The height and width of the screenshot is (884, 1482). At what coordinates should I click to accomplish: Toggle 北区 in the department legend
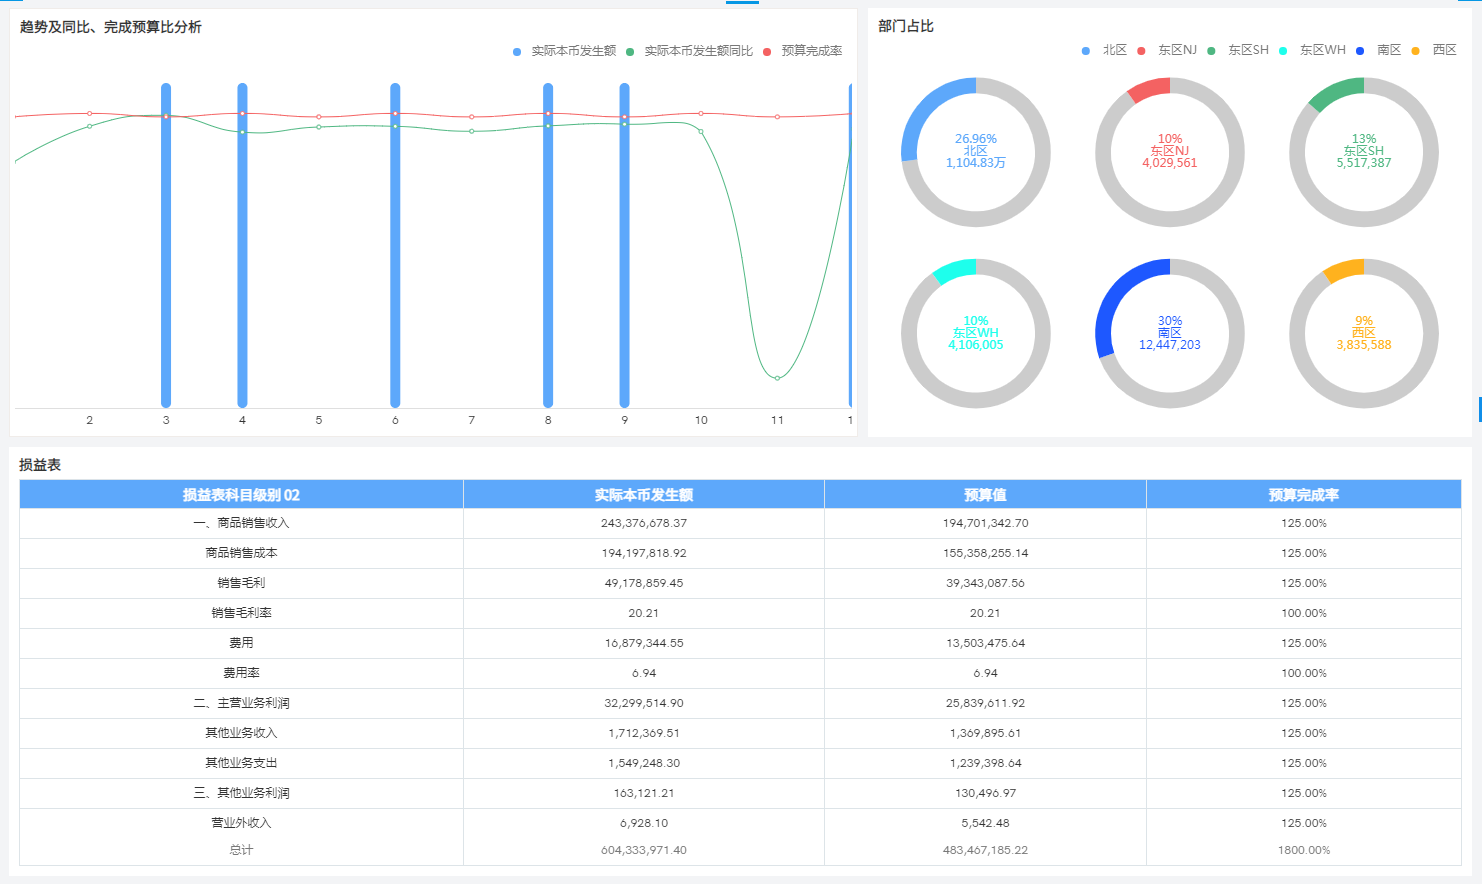(x=1104, y=50)
